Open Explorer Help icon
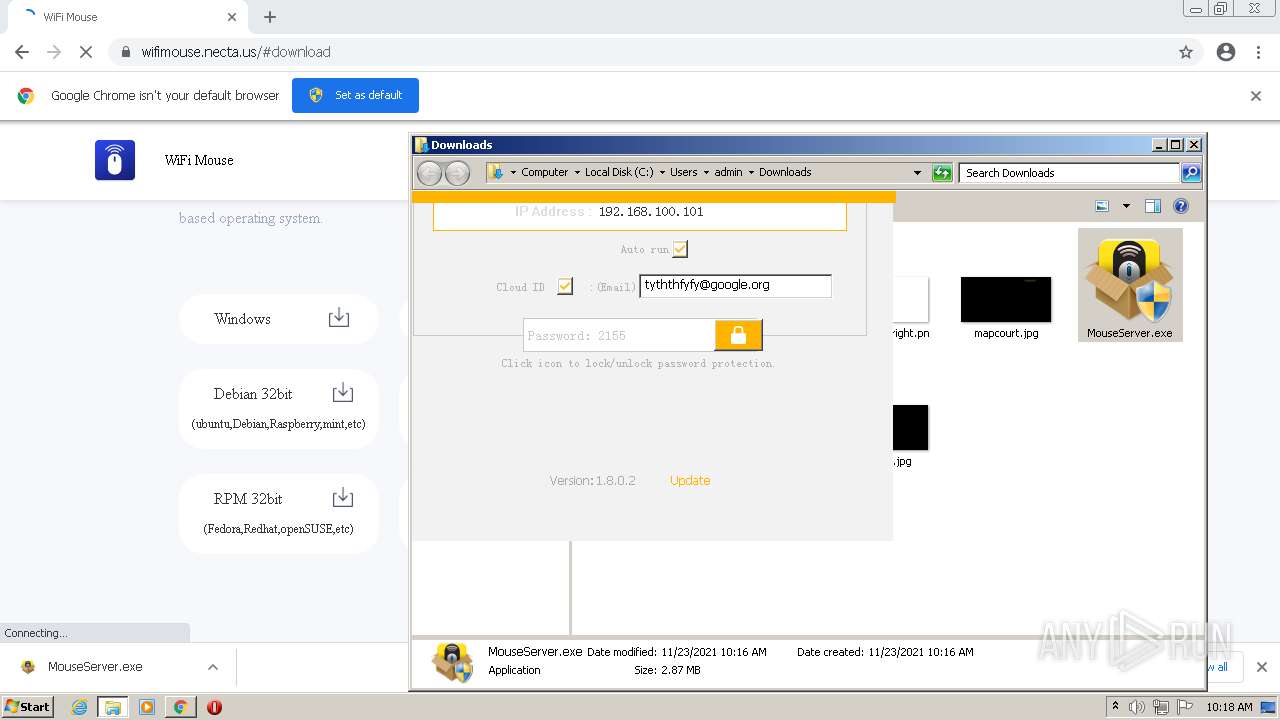1280x720 pixels. click(x=1181, y=206)
